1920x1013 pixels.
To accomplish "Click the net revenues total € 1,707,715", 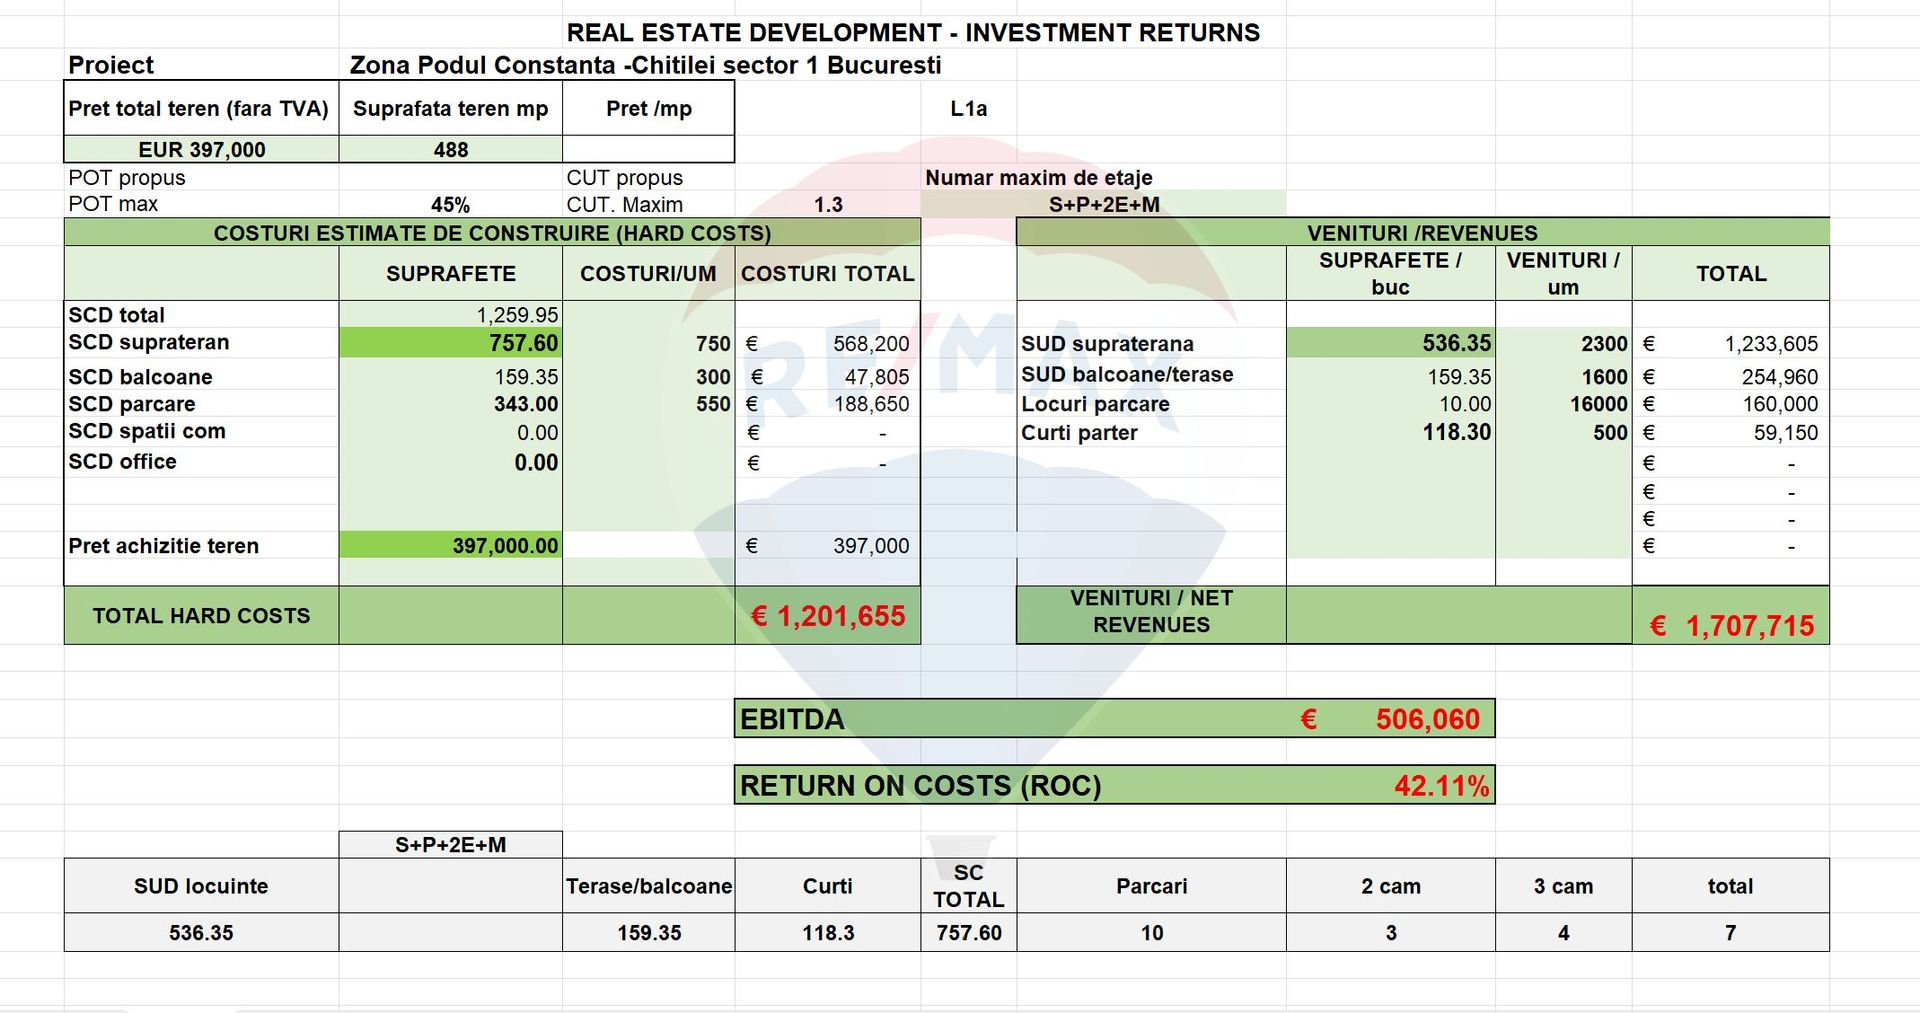I will coord(1732,626).
